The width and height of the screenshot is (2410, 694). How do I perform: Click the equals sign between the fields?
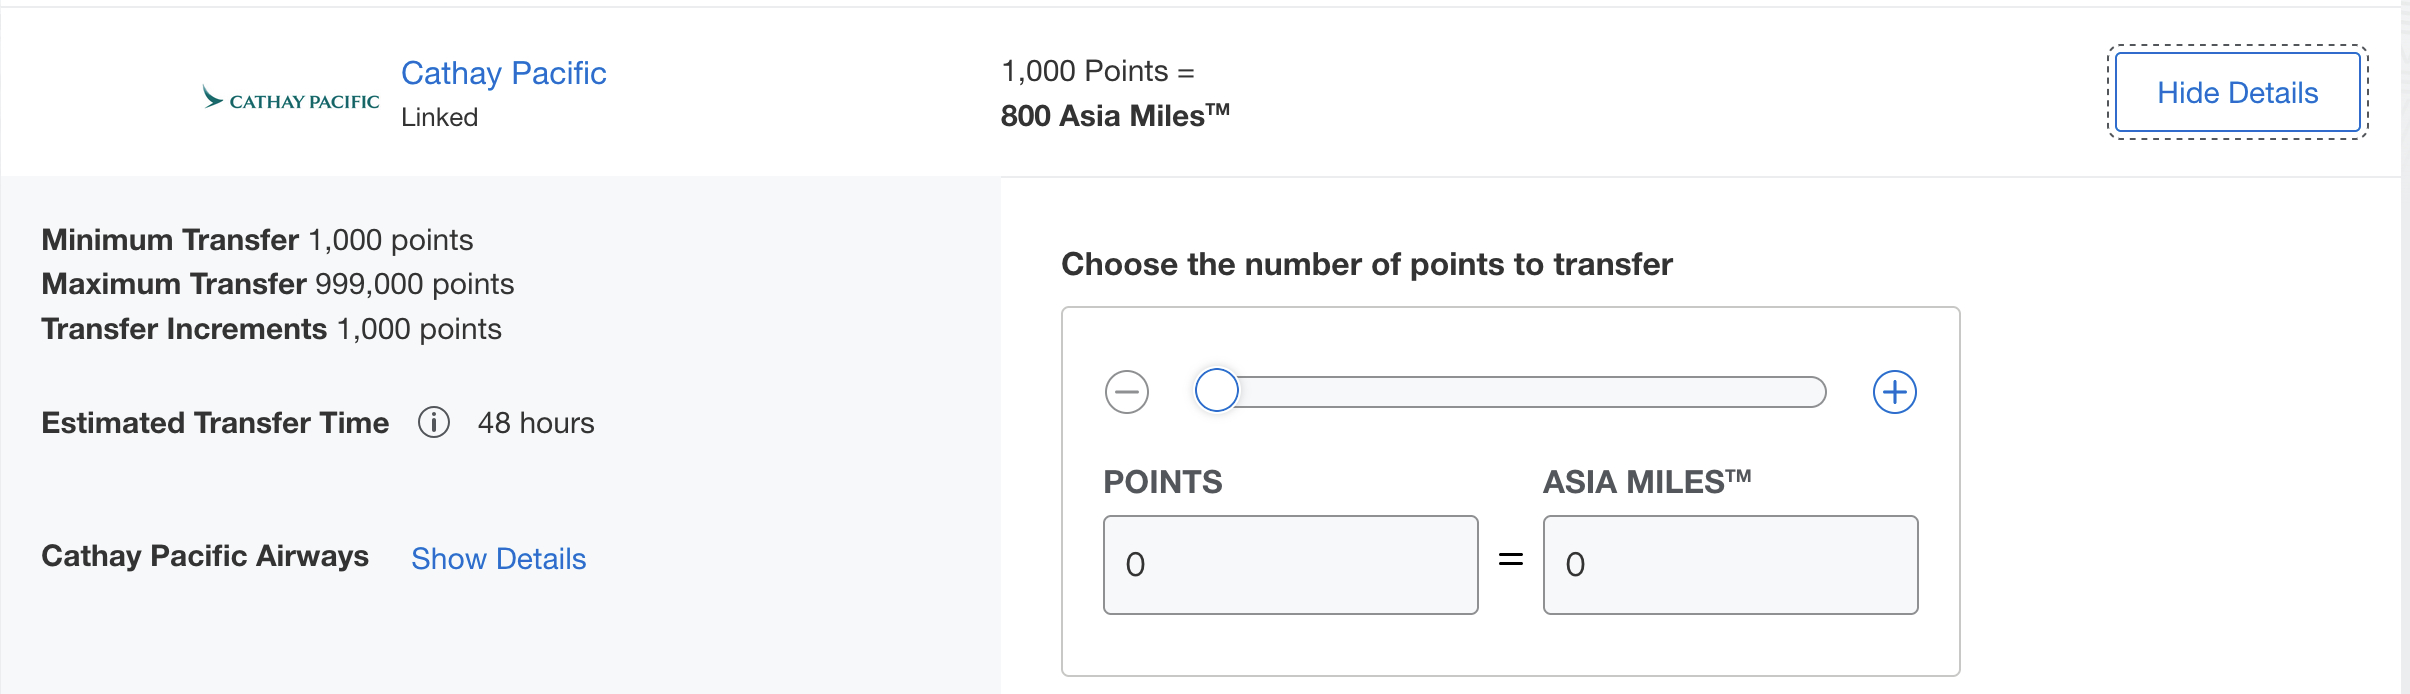pos(1510,560)
